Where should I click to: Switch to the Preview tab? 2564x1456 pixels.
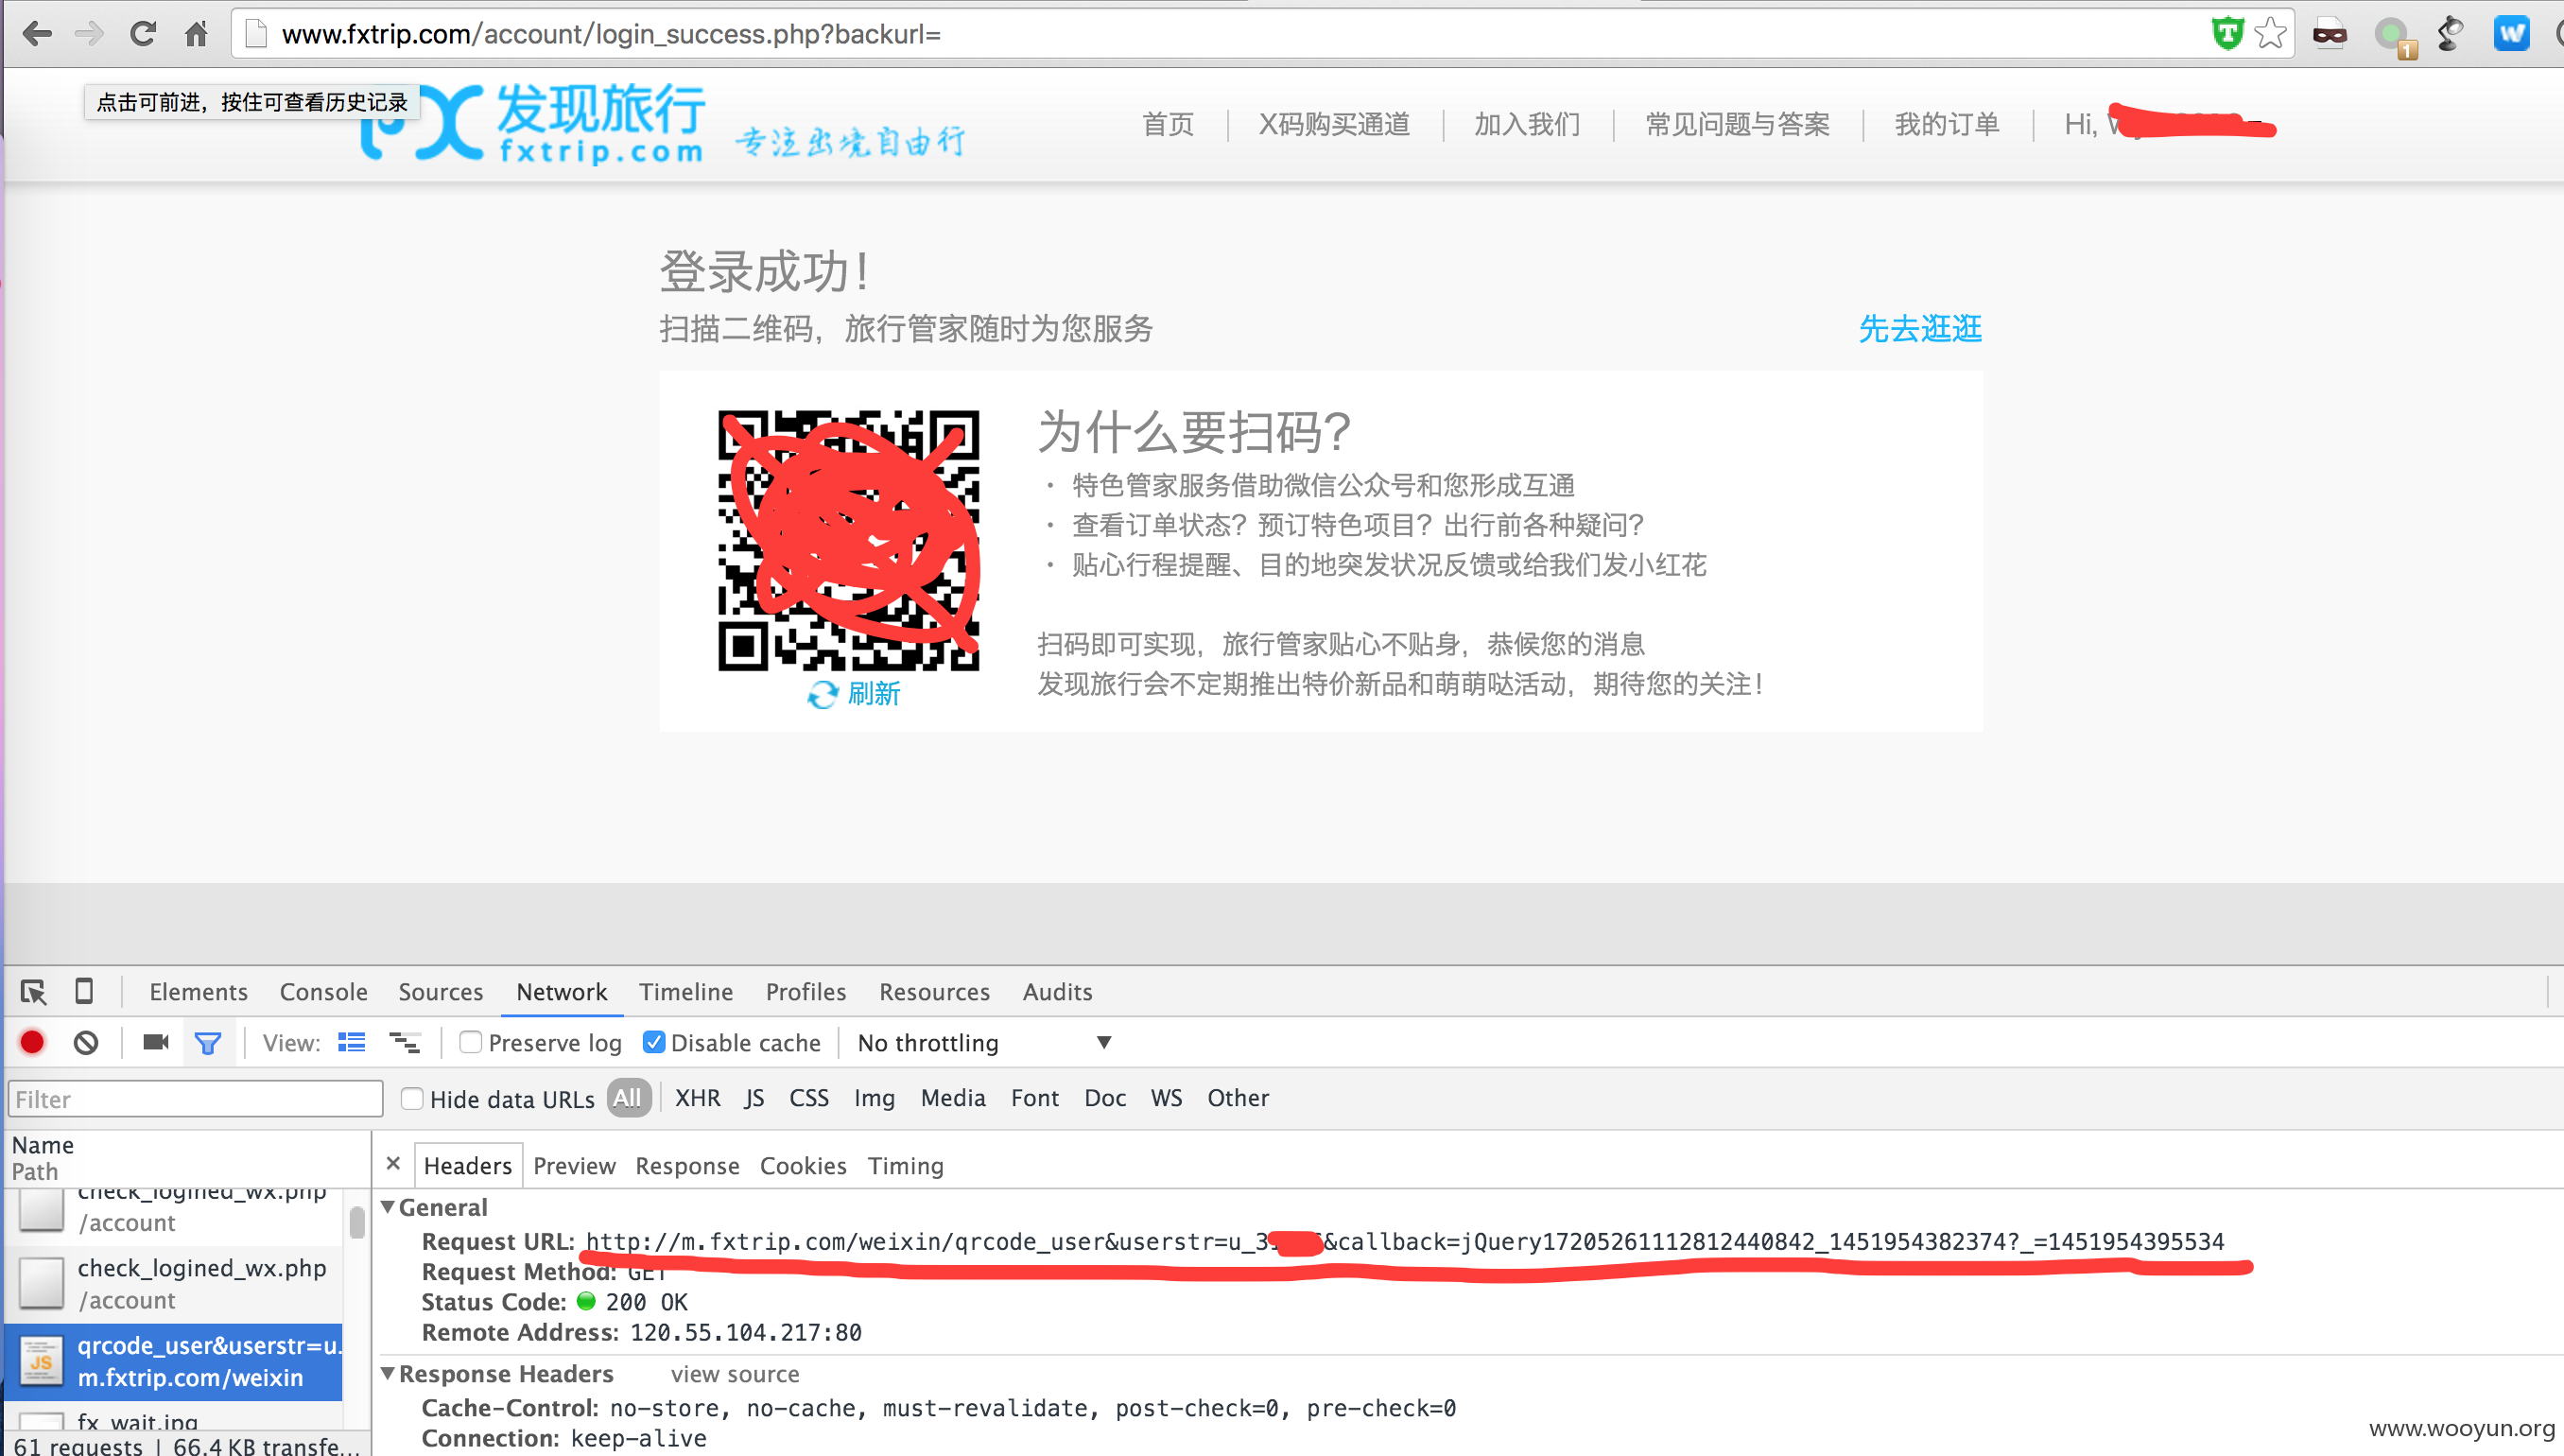click(574, 1166)
